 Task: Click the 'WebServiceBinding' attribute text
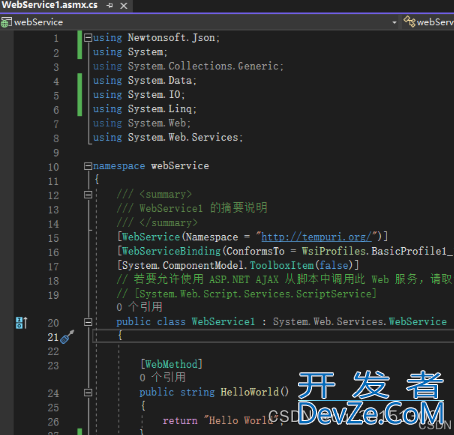pos(171,251)
